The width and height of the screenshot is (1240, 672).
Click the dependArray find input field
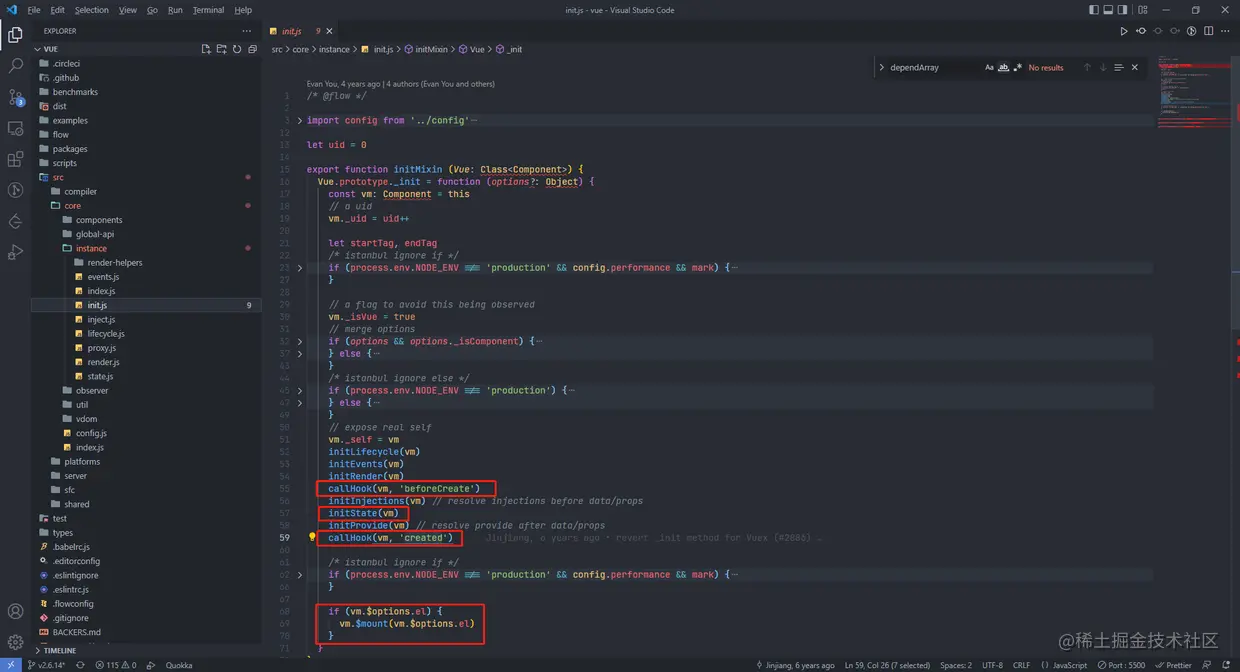pyautogui.click(x=934, y=67)
